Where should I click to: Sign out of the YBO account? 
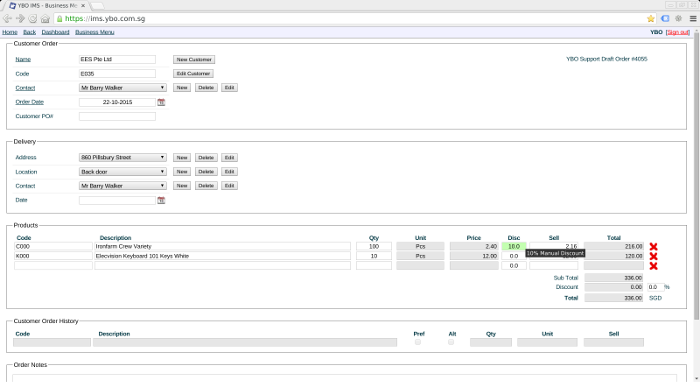click(678, 32)
